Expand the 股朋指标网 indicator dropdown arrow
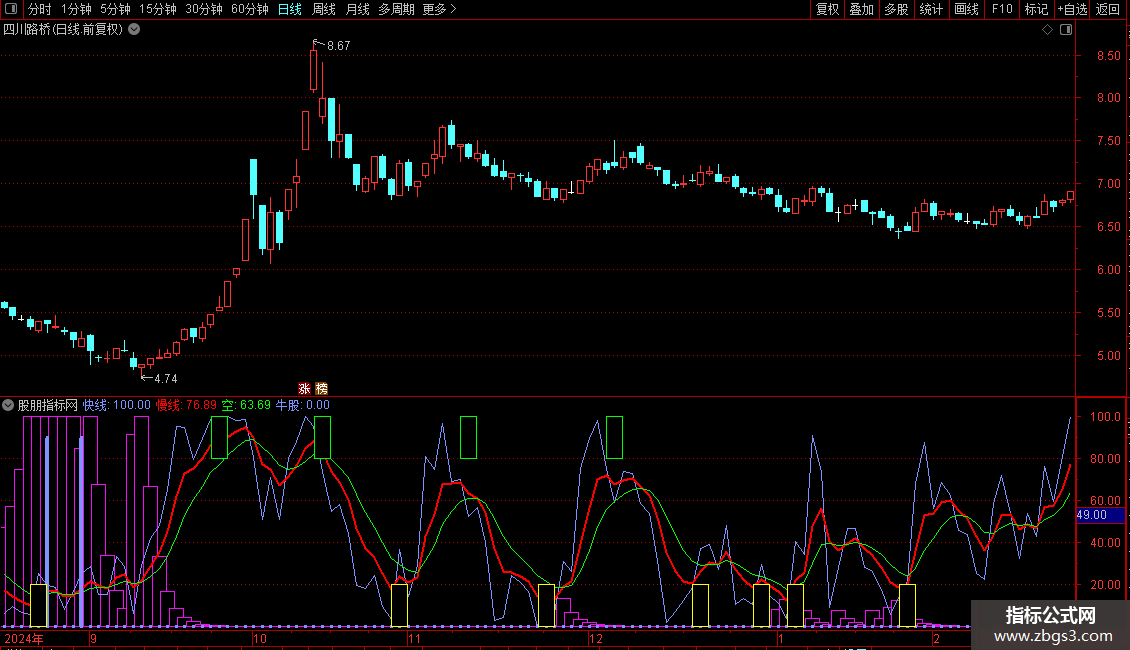The height and width of the screenshot is (650, 1130). click(9, 406)
